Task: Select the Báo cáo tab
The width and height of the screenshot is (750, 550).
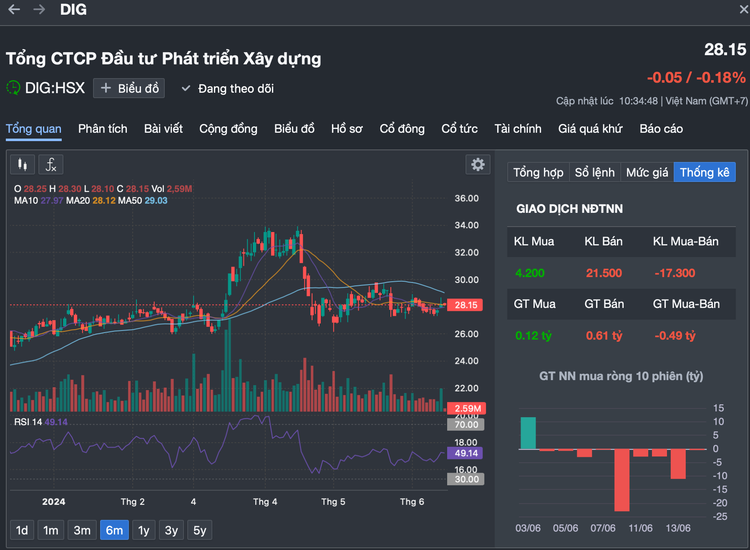Action: tap(661, 129)
